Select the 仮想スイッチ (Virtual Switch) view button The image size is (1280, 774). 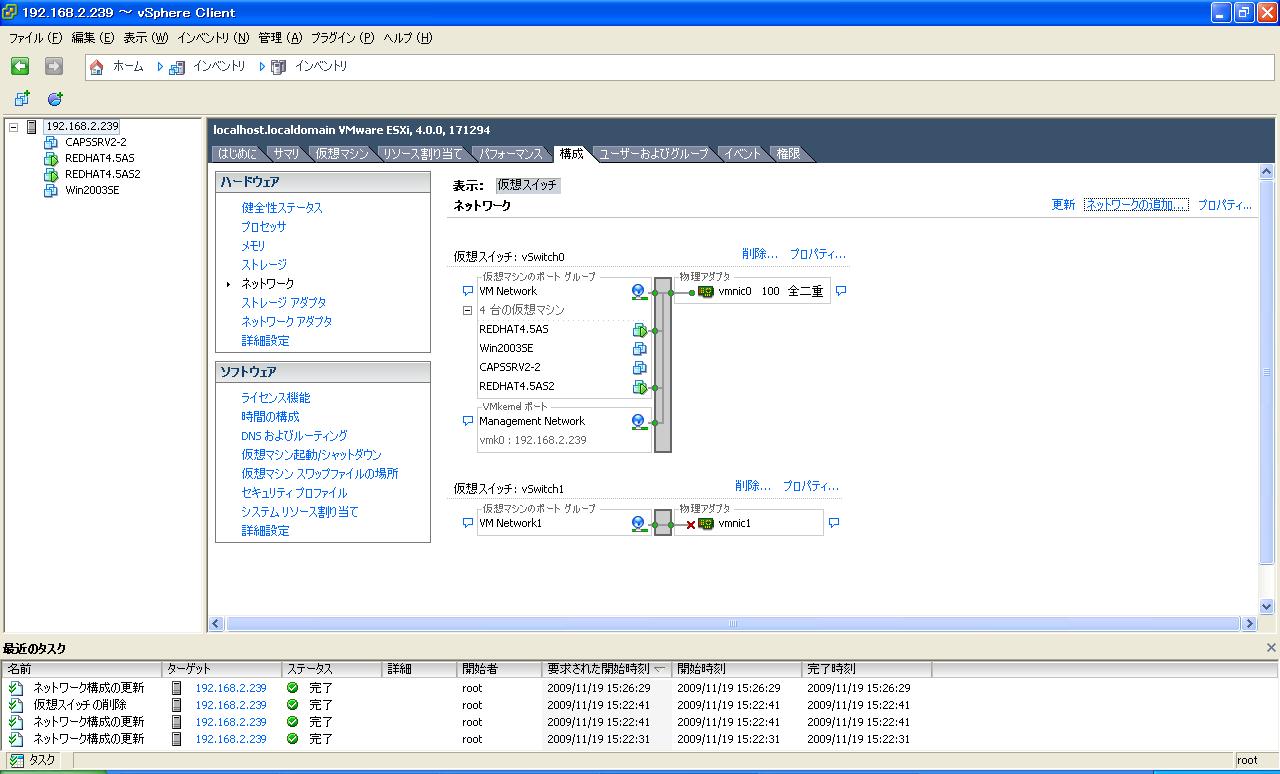(528, 186)
